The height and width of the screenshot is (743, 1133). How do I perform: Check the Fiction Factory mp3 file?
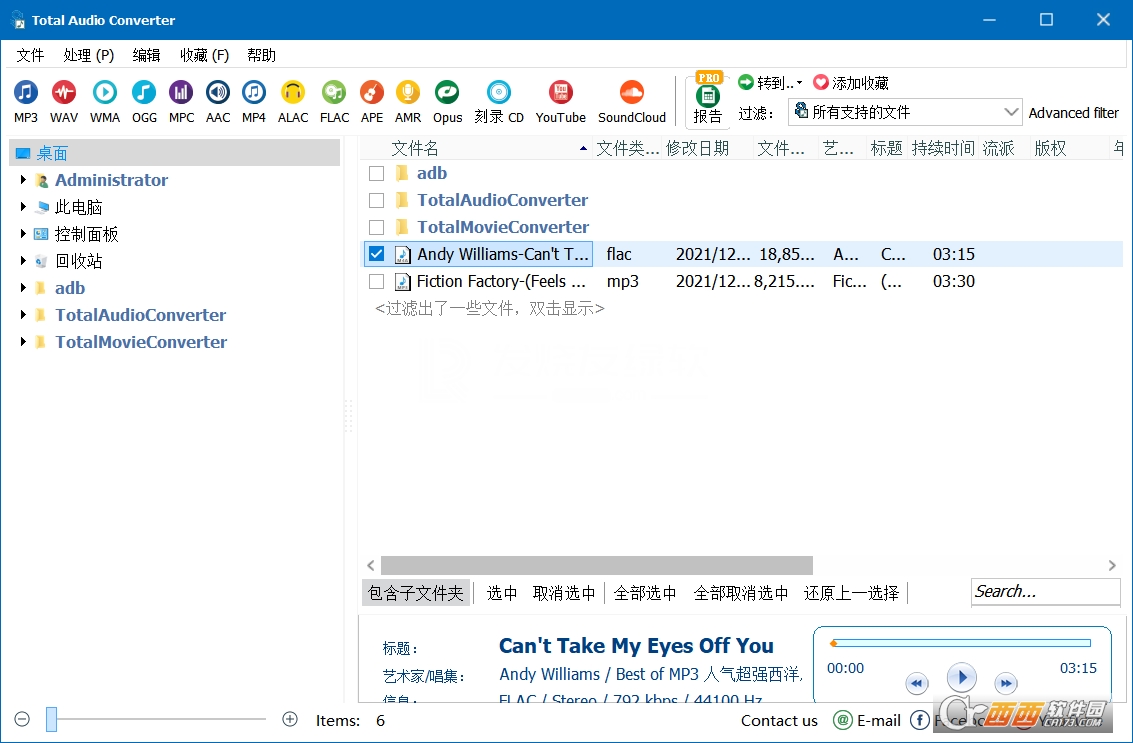click(x=377, y=281)
